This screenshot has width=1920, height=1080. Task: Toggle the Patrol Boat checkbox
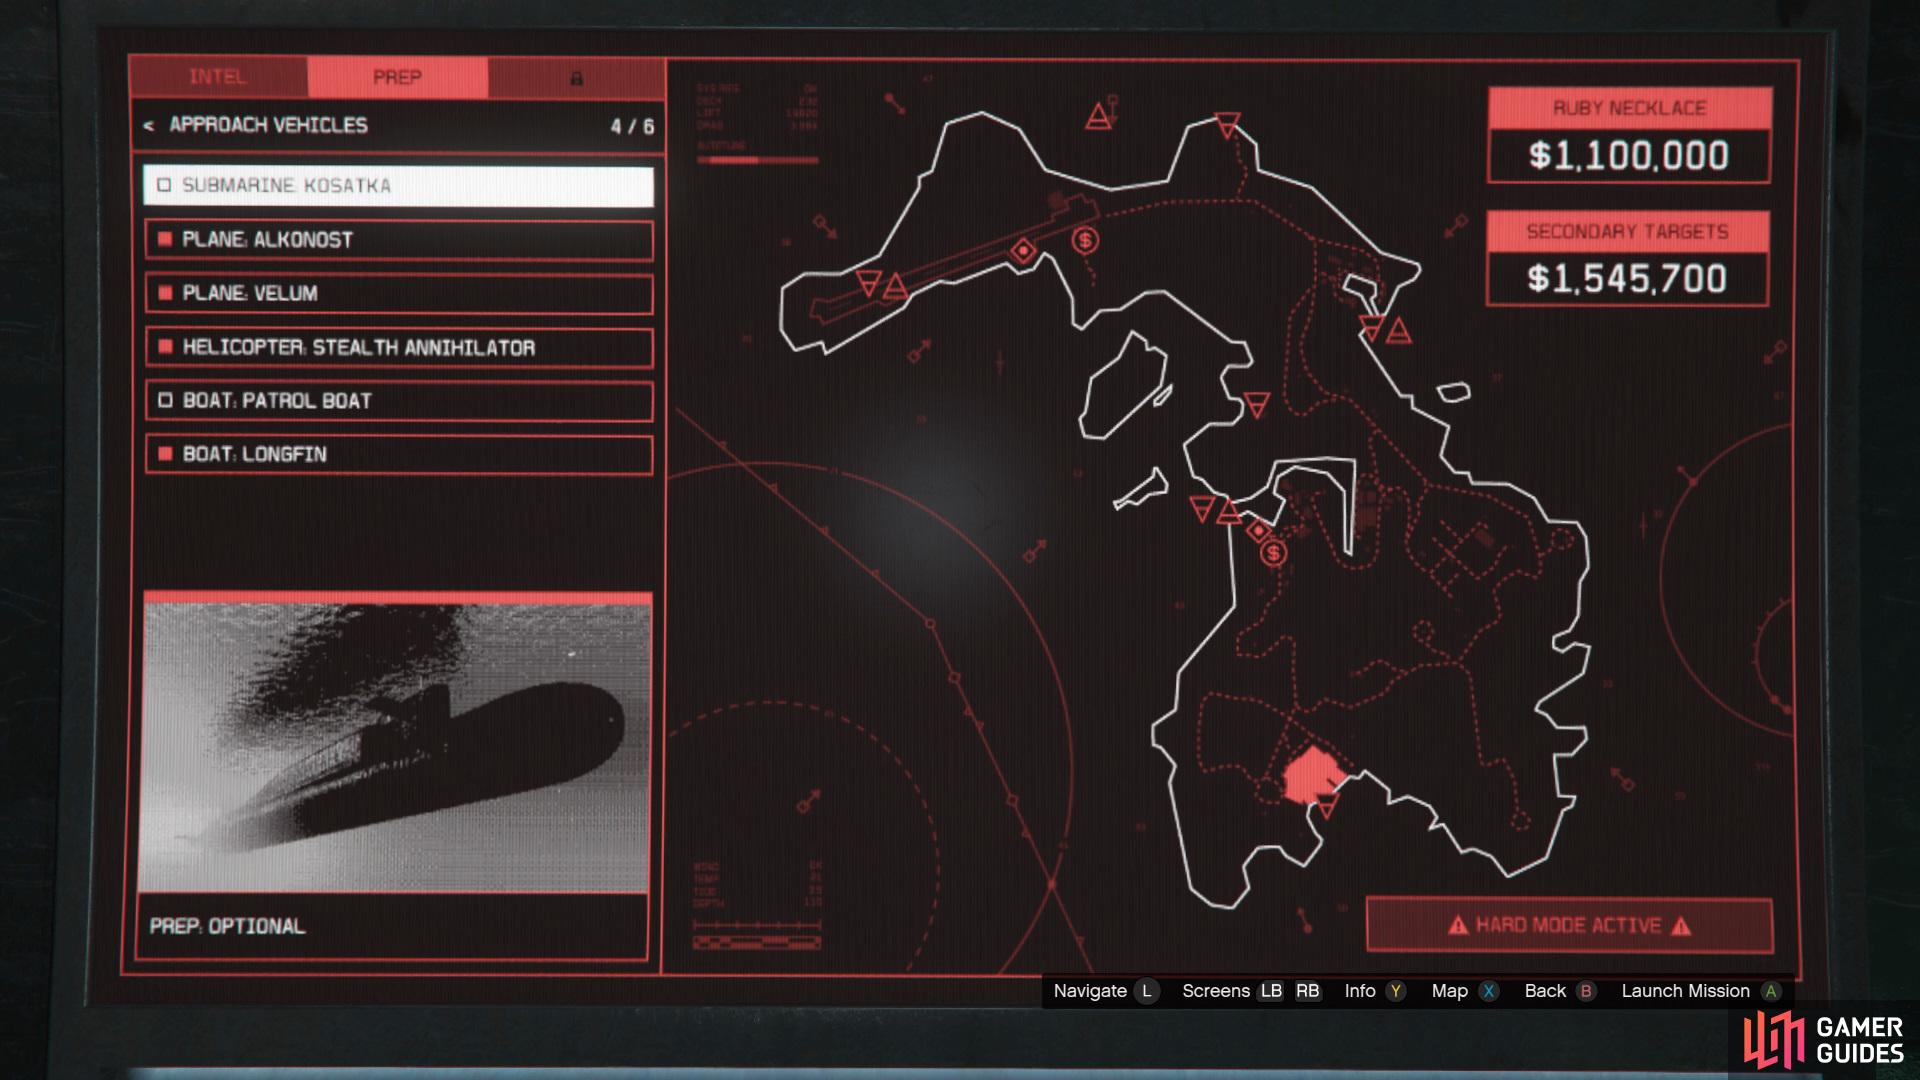(165, 401)
